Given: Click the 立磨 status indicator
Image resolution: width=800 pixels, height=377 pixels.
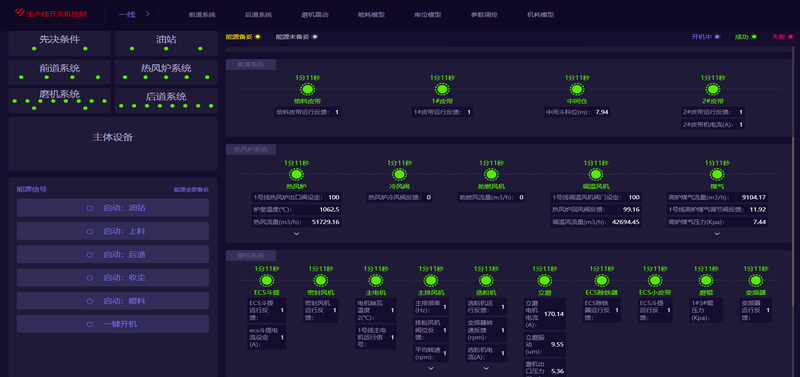Looking at the screenshot, I should [x=544, y=280].
